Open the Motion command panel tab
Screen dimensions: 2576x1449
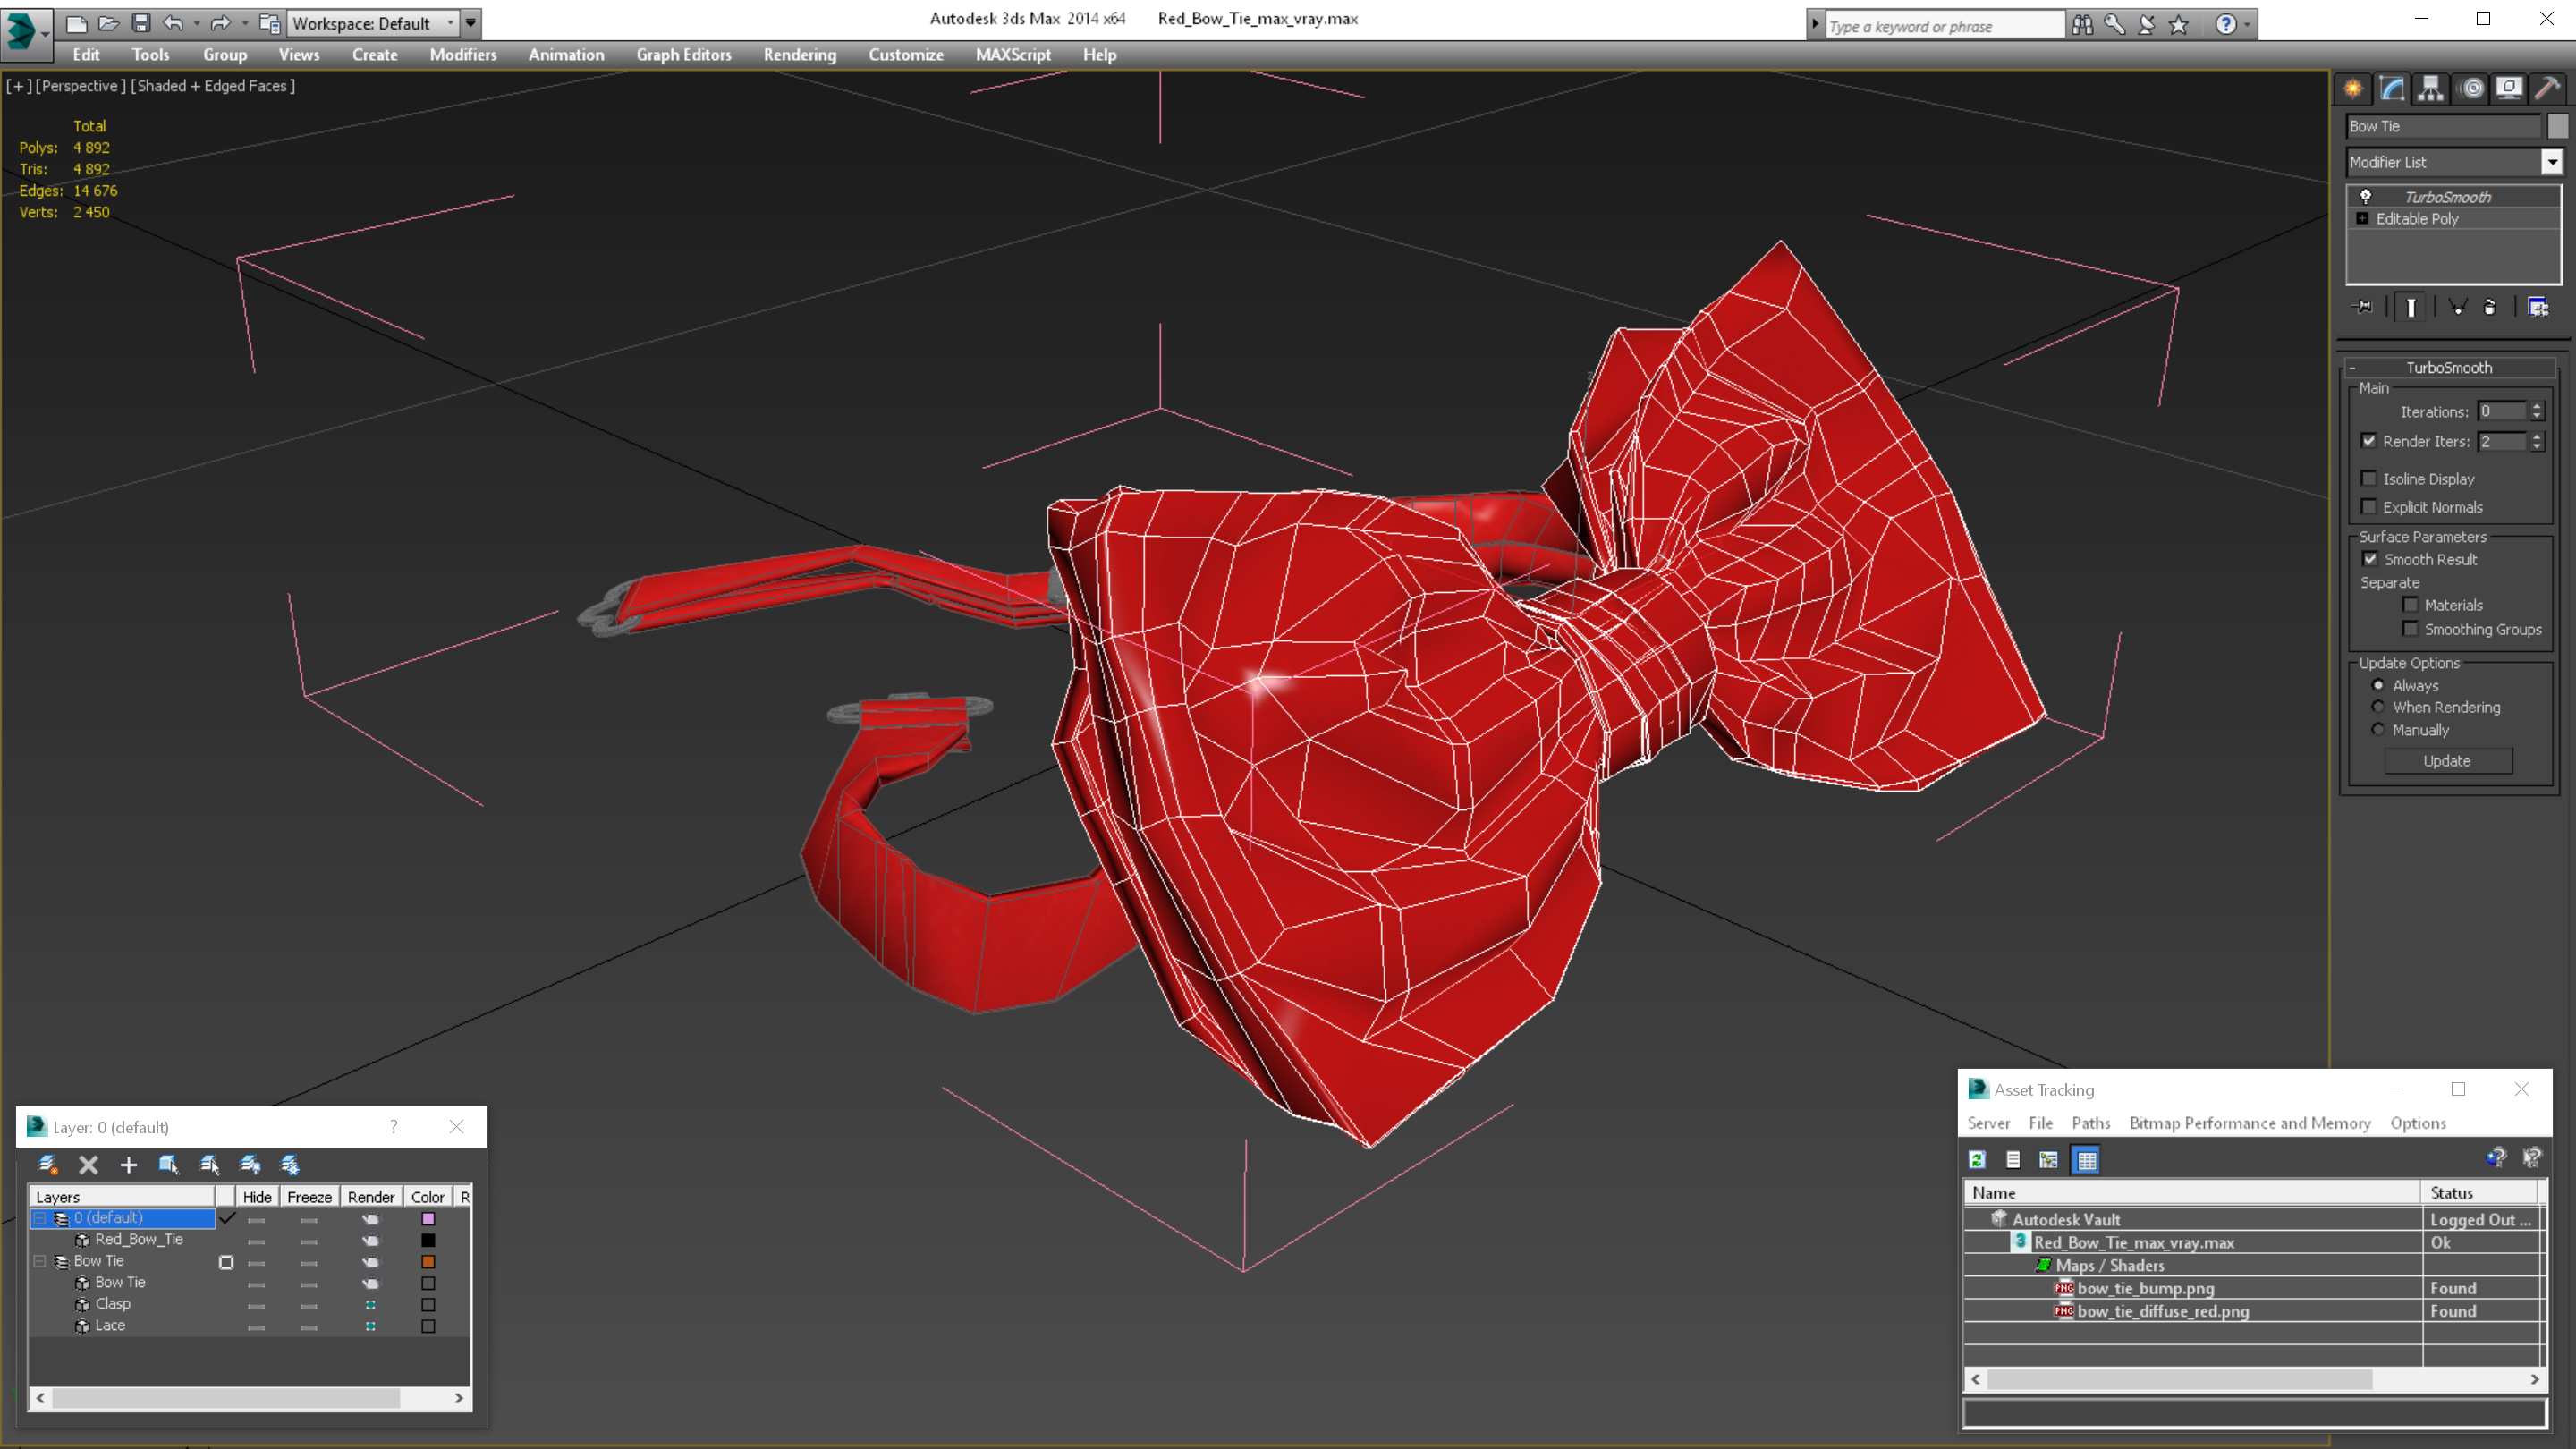point(2472,89)
